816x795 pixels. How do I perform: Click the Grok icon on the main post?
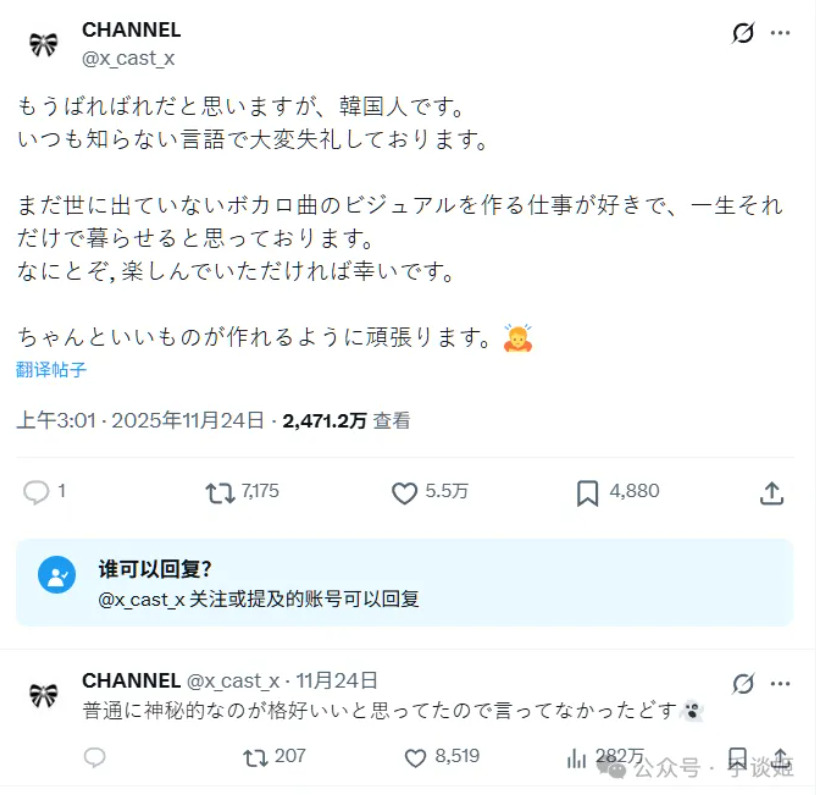click(743, 34)
